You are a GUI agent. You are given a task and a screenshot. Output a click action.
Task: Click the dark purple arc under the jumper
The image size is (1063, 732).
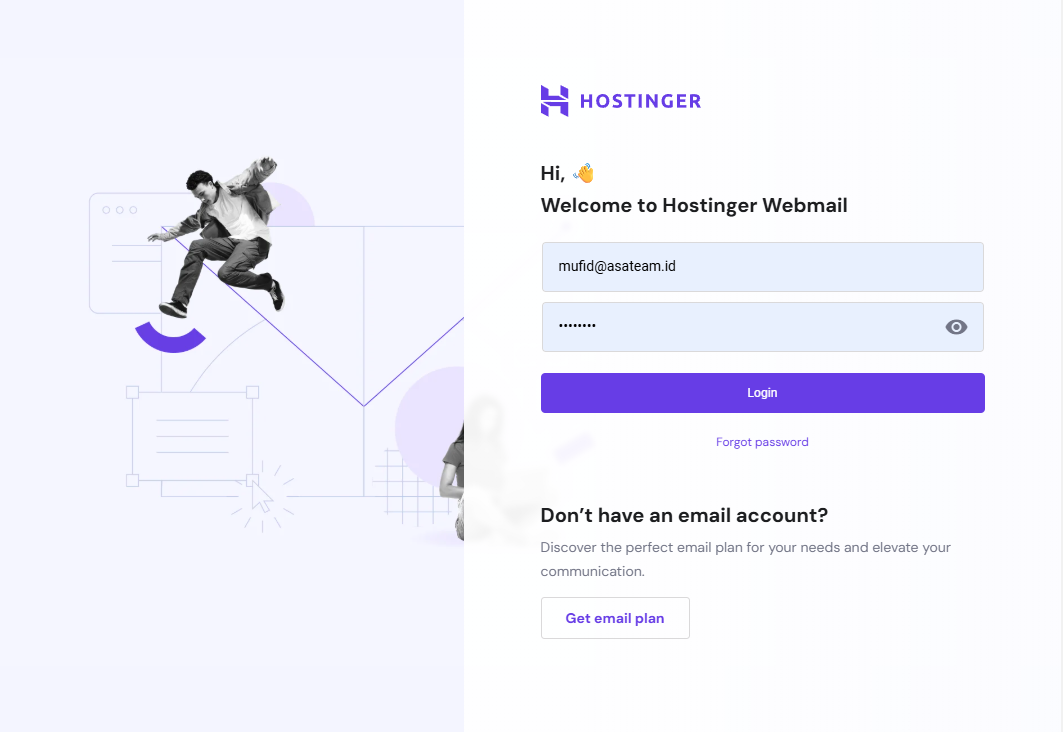point(170,337)
